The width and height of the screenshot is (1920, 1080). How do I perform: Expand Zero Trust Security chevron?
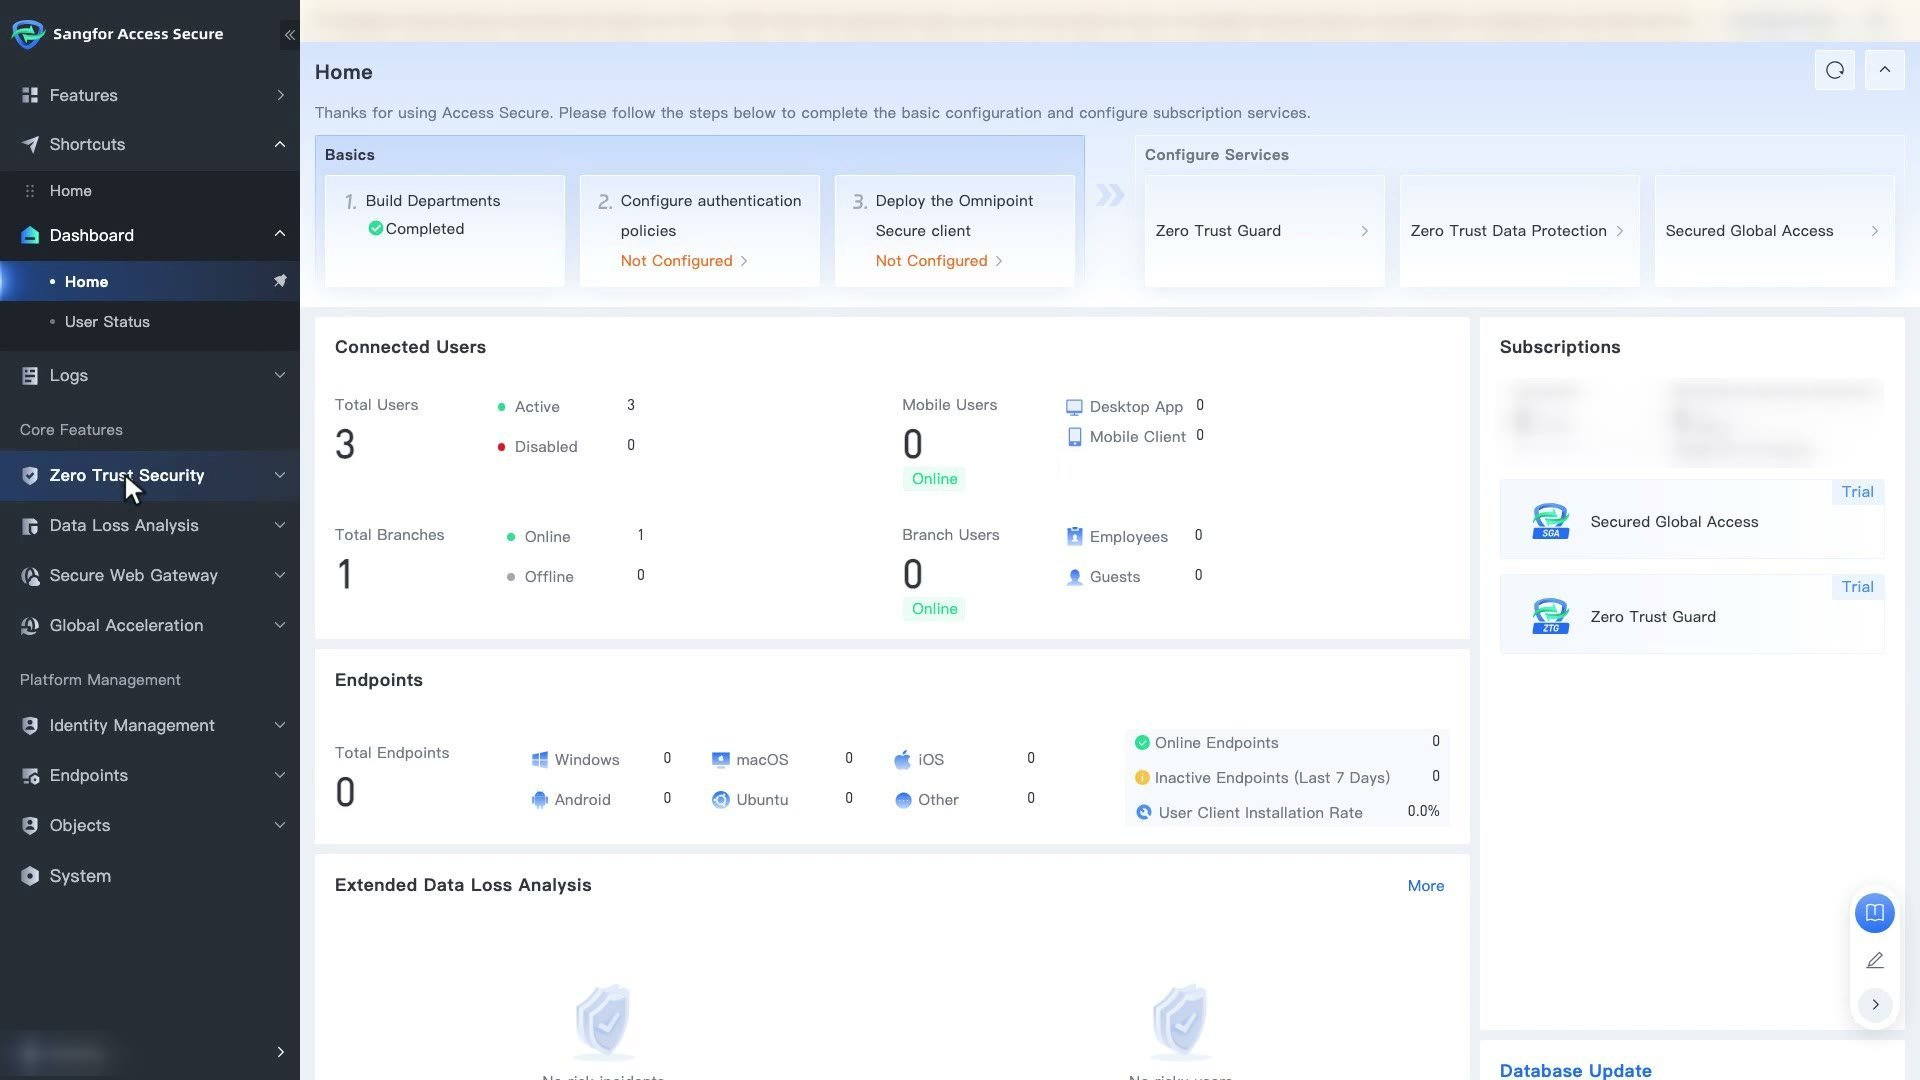pyautogui.click(x=280, y=475)
